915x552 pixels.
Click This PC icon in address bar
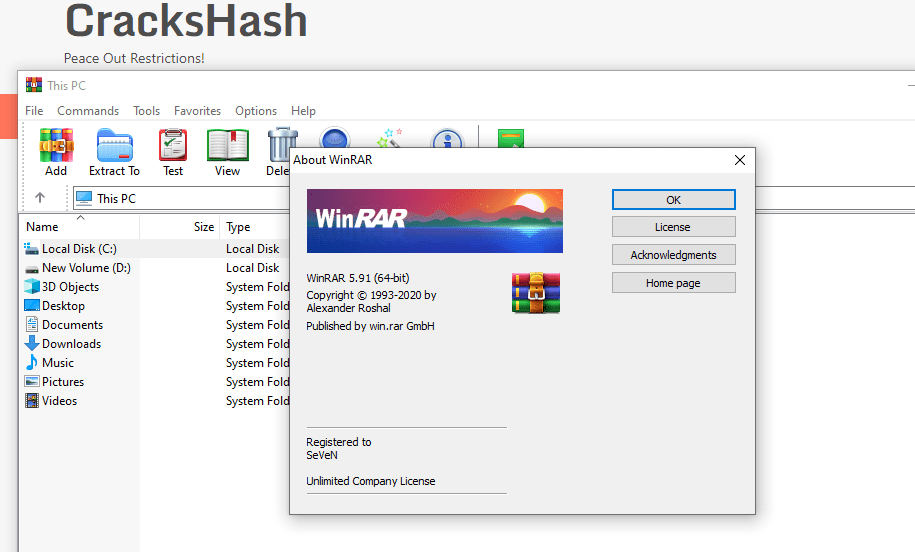click(84, 198)
